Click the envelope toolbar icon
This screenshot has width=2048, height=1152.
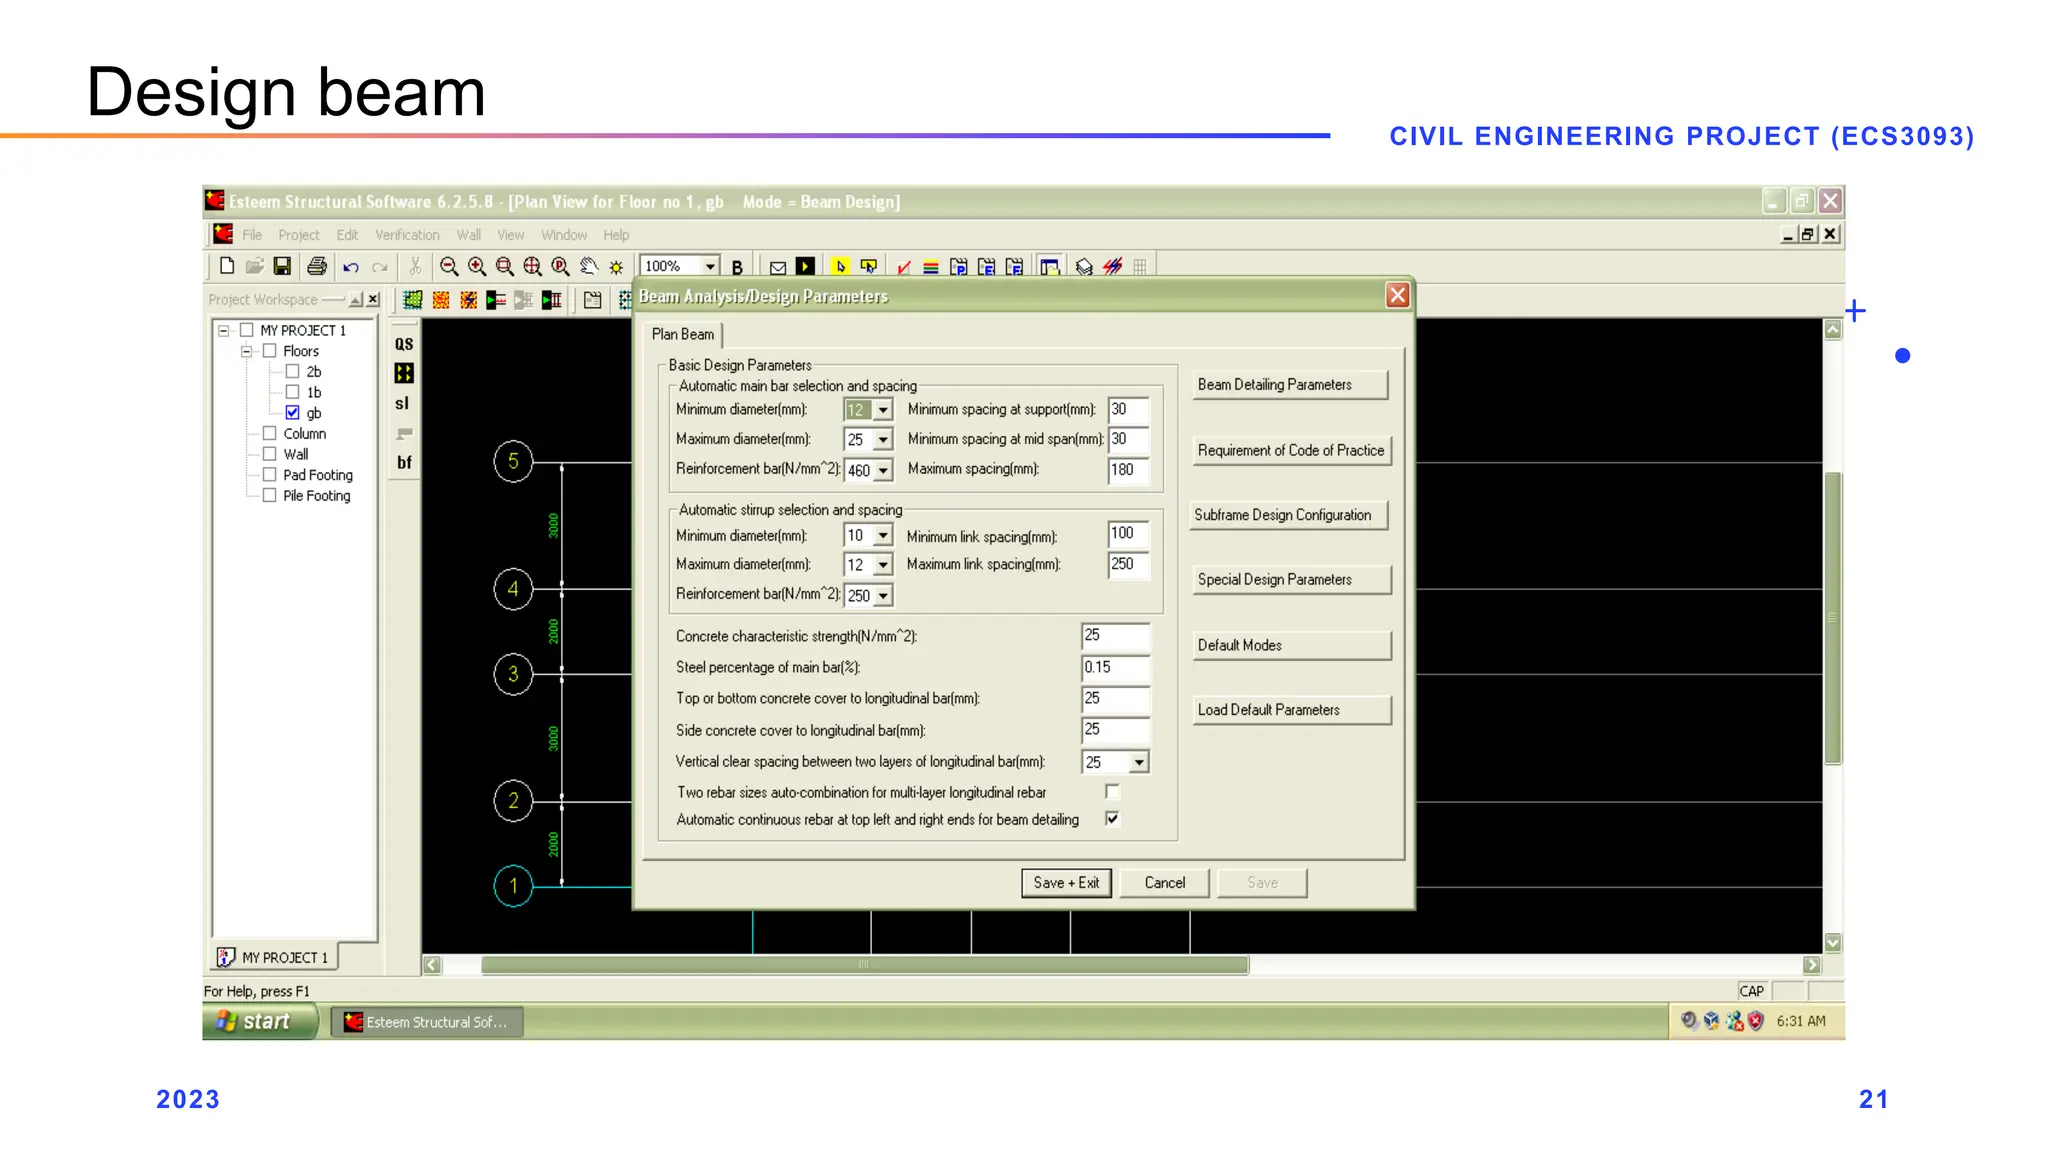click(x=778, y=267)
